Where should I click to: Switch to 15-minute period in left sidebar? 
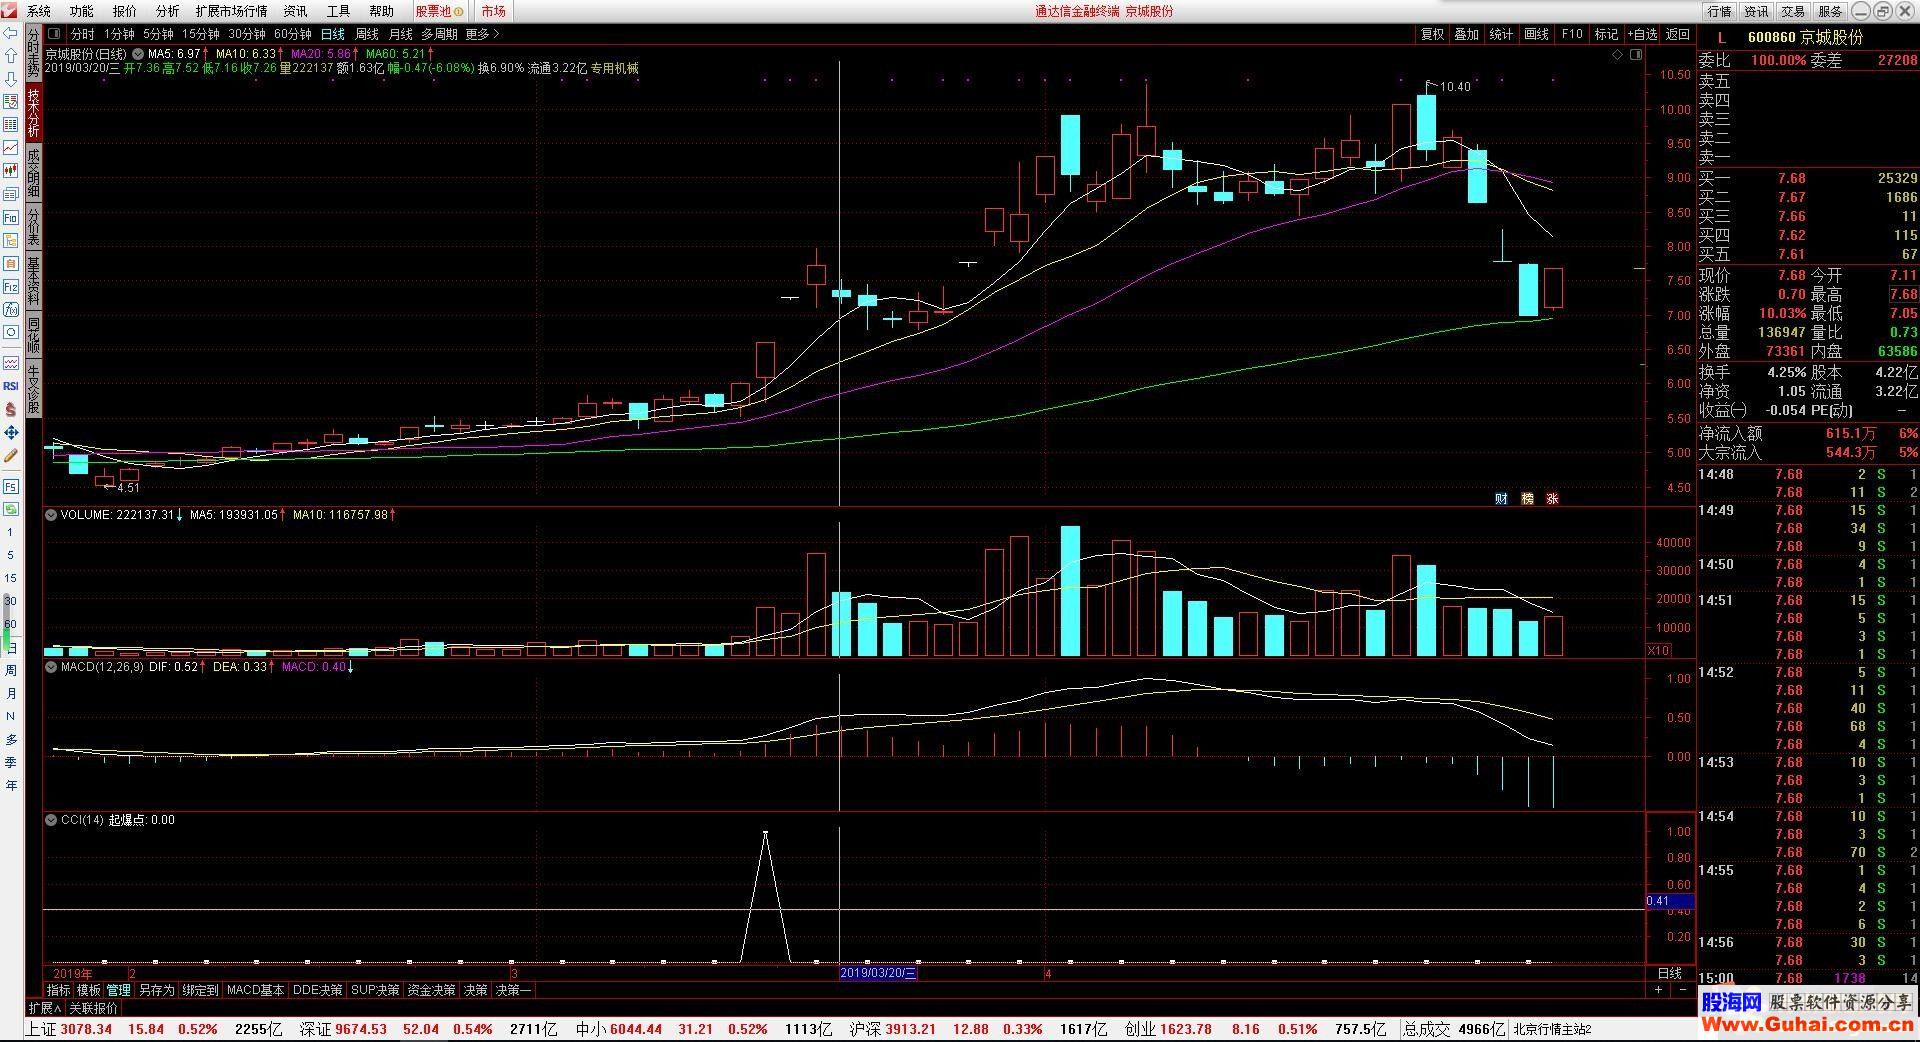pyautogui.click(x=11, y=578)
